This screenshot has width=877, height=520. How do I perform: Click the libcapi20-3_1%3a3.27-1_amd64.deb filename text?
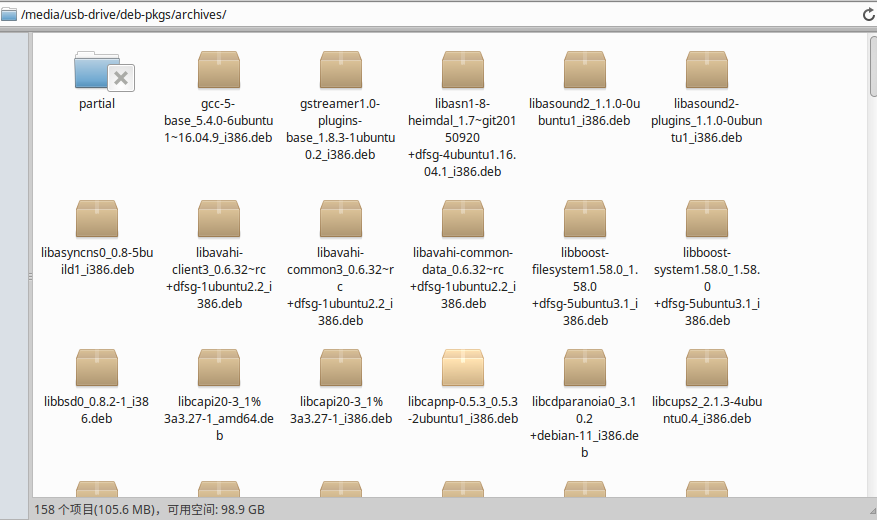[x=219, y=418]
